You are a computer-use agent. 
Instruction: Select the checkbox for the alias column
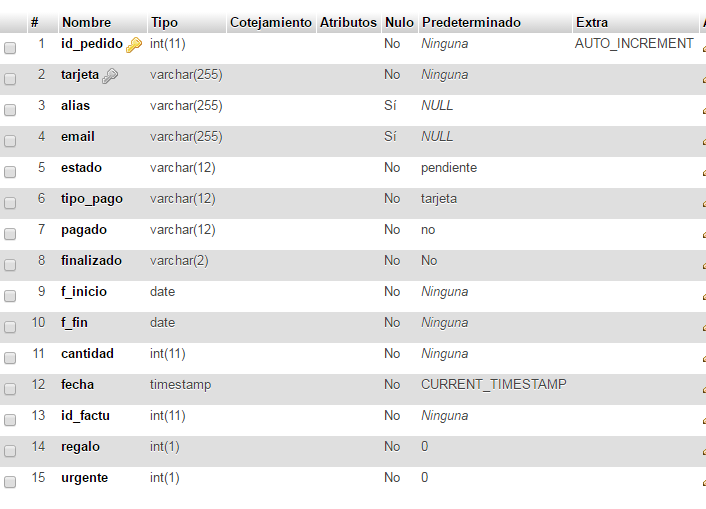pyautogui.click(x=10, y=110)
